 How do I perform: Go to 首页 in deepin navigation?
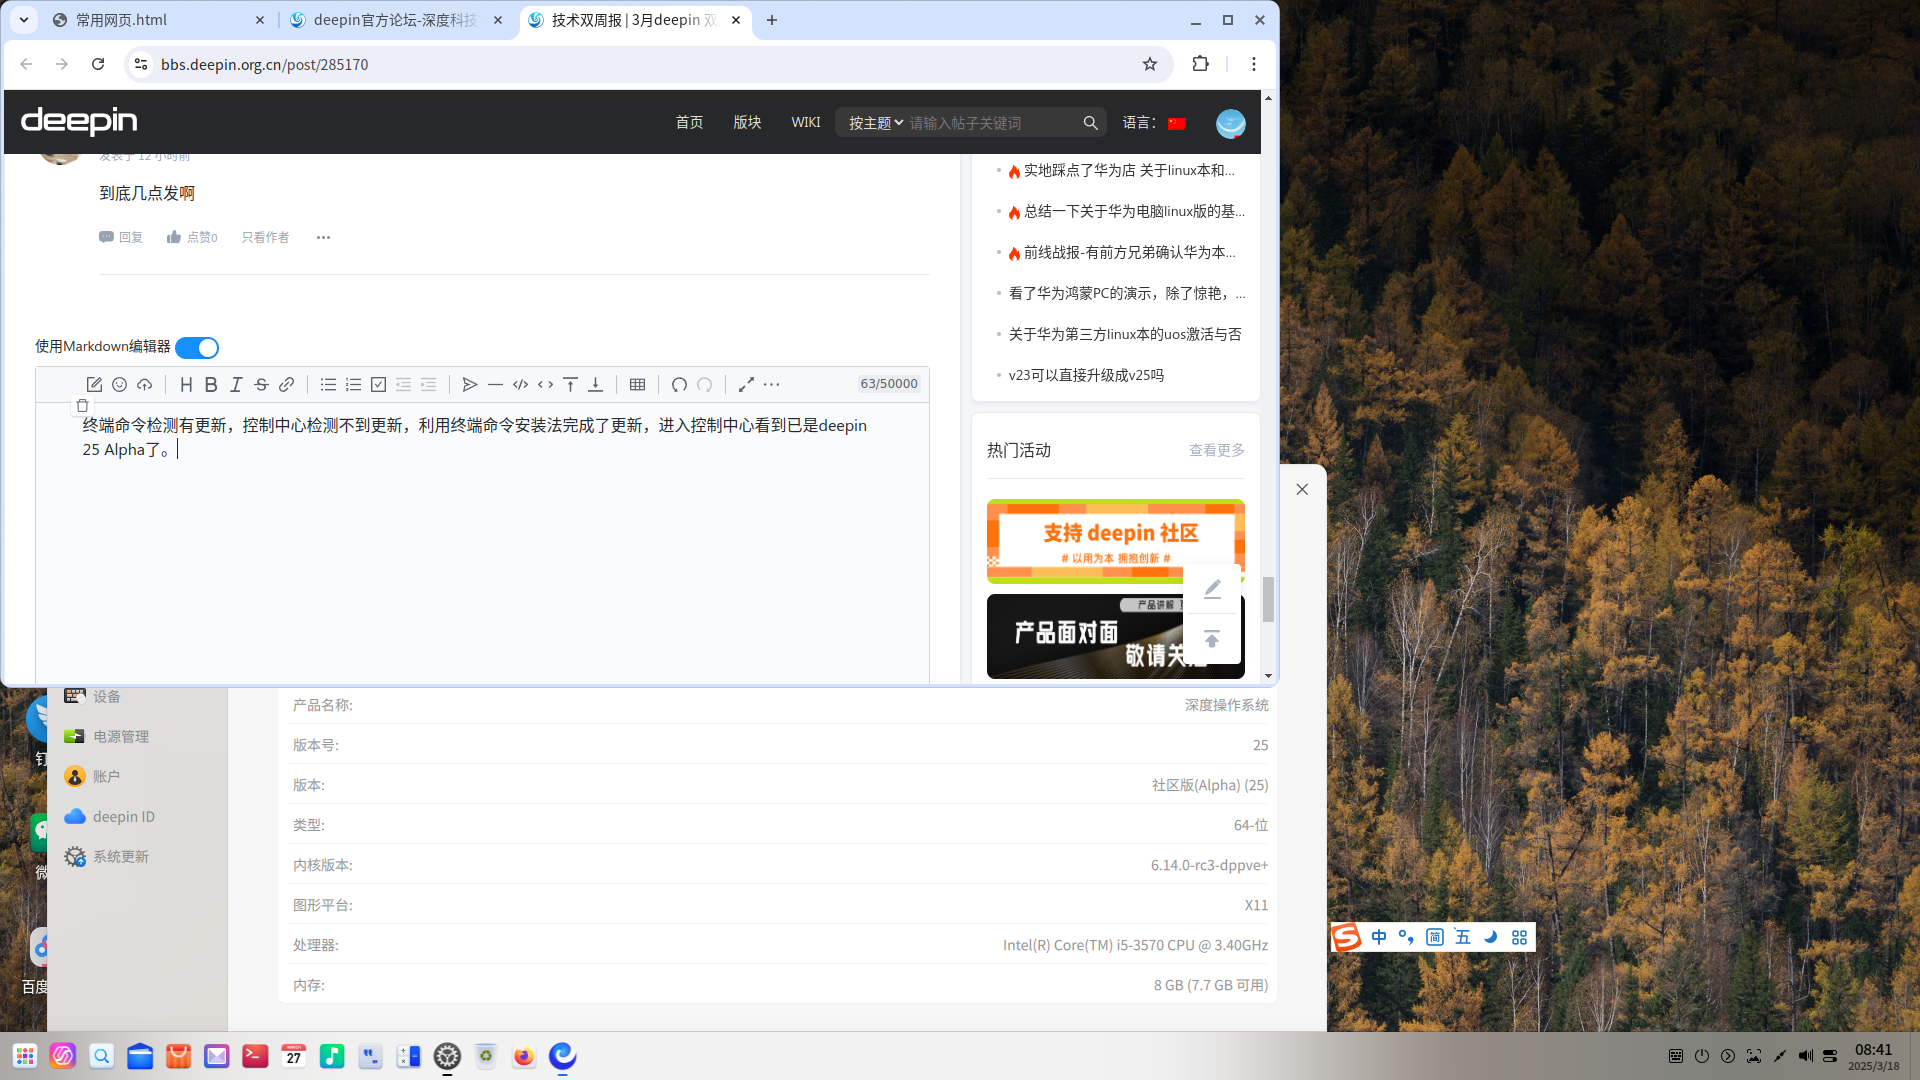tap(689, 122)
